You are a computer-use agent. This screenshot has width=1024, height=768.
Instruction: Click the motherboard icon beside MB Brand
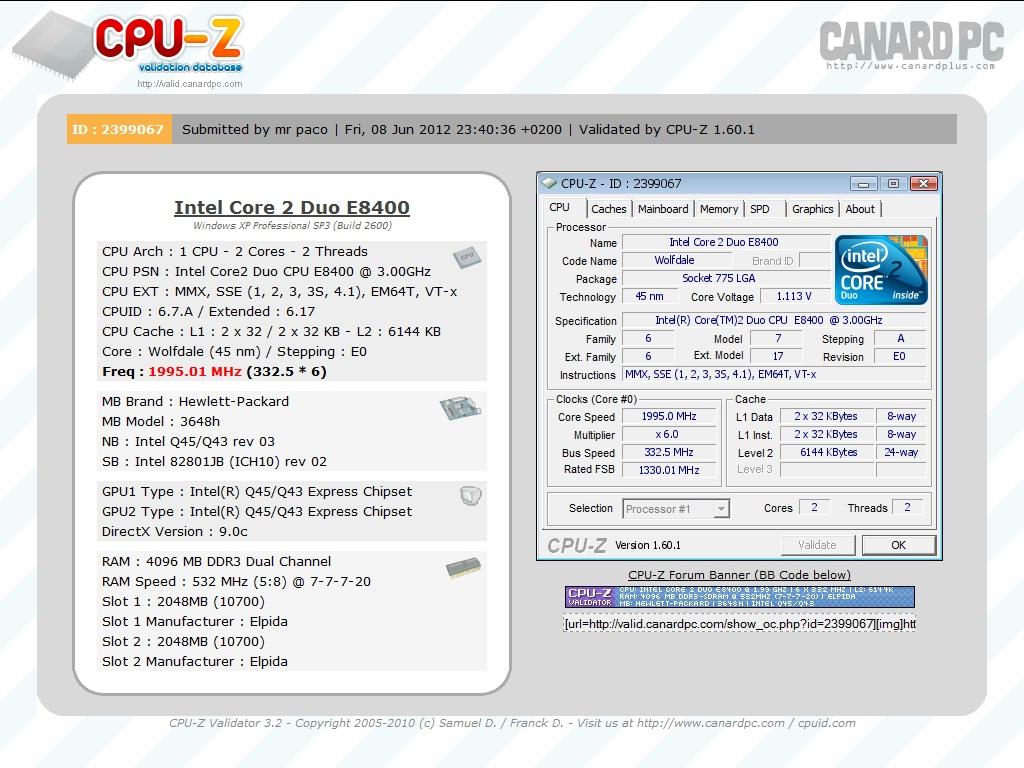click(460, 408)
